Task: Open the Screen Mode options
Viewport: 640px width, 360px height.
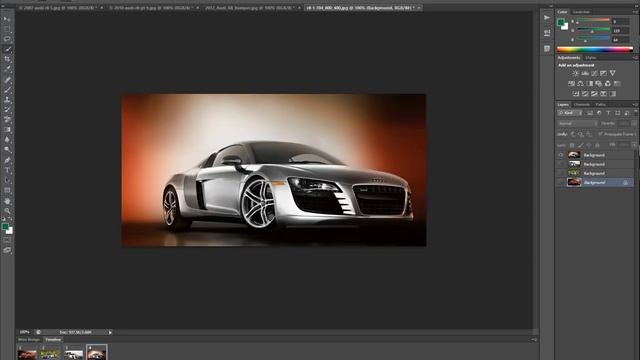Action: point(7,250)
